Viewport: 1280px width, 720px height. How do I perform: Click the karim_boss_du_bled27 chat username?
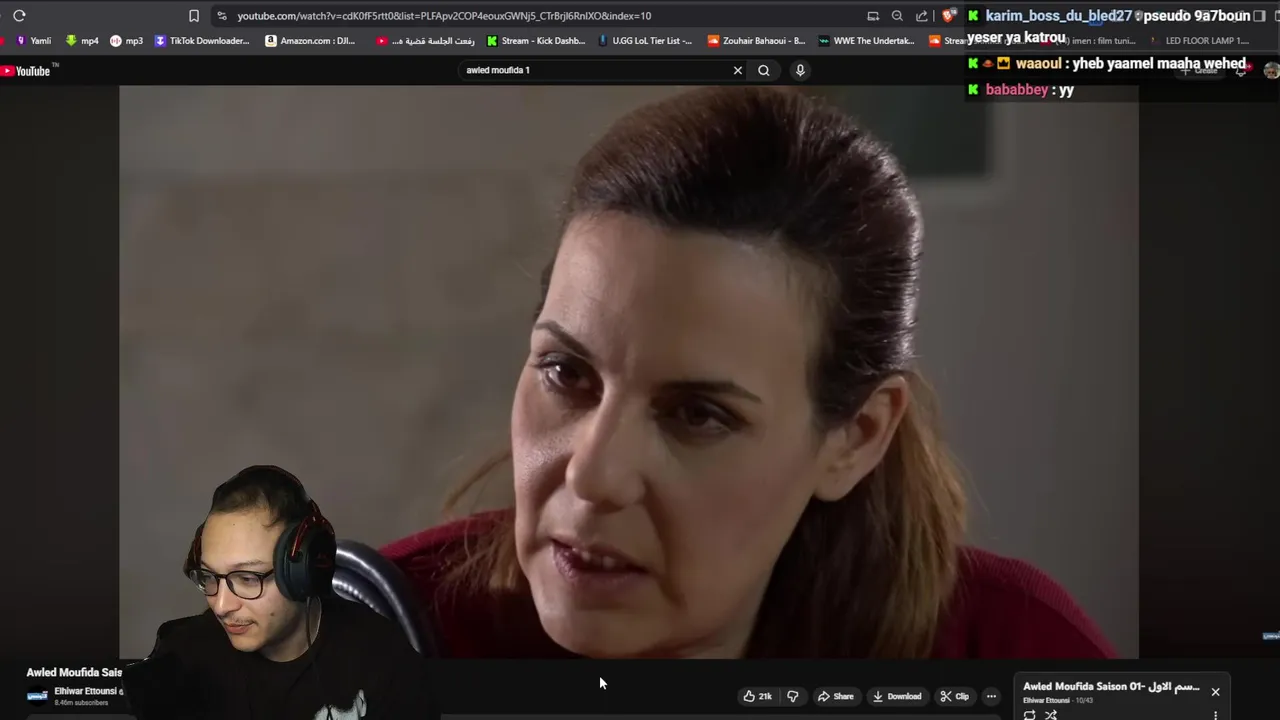[x=1058, y=16]
